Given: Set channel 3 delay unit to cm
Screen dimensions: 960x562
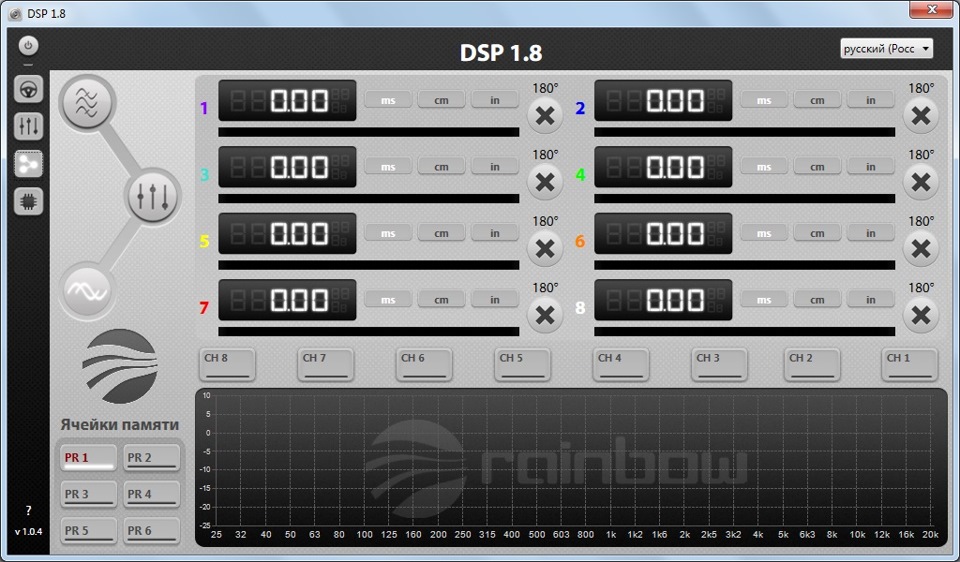Looking at the screenshot, I should (x=441, y=167).
